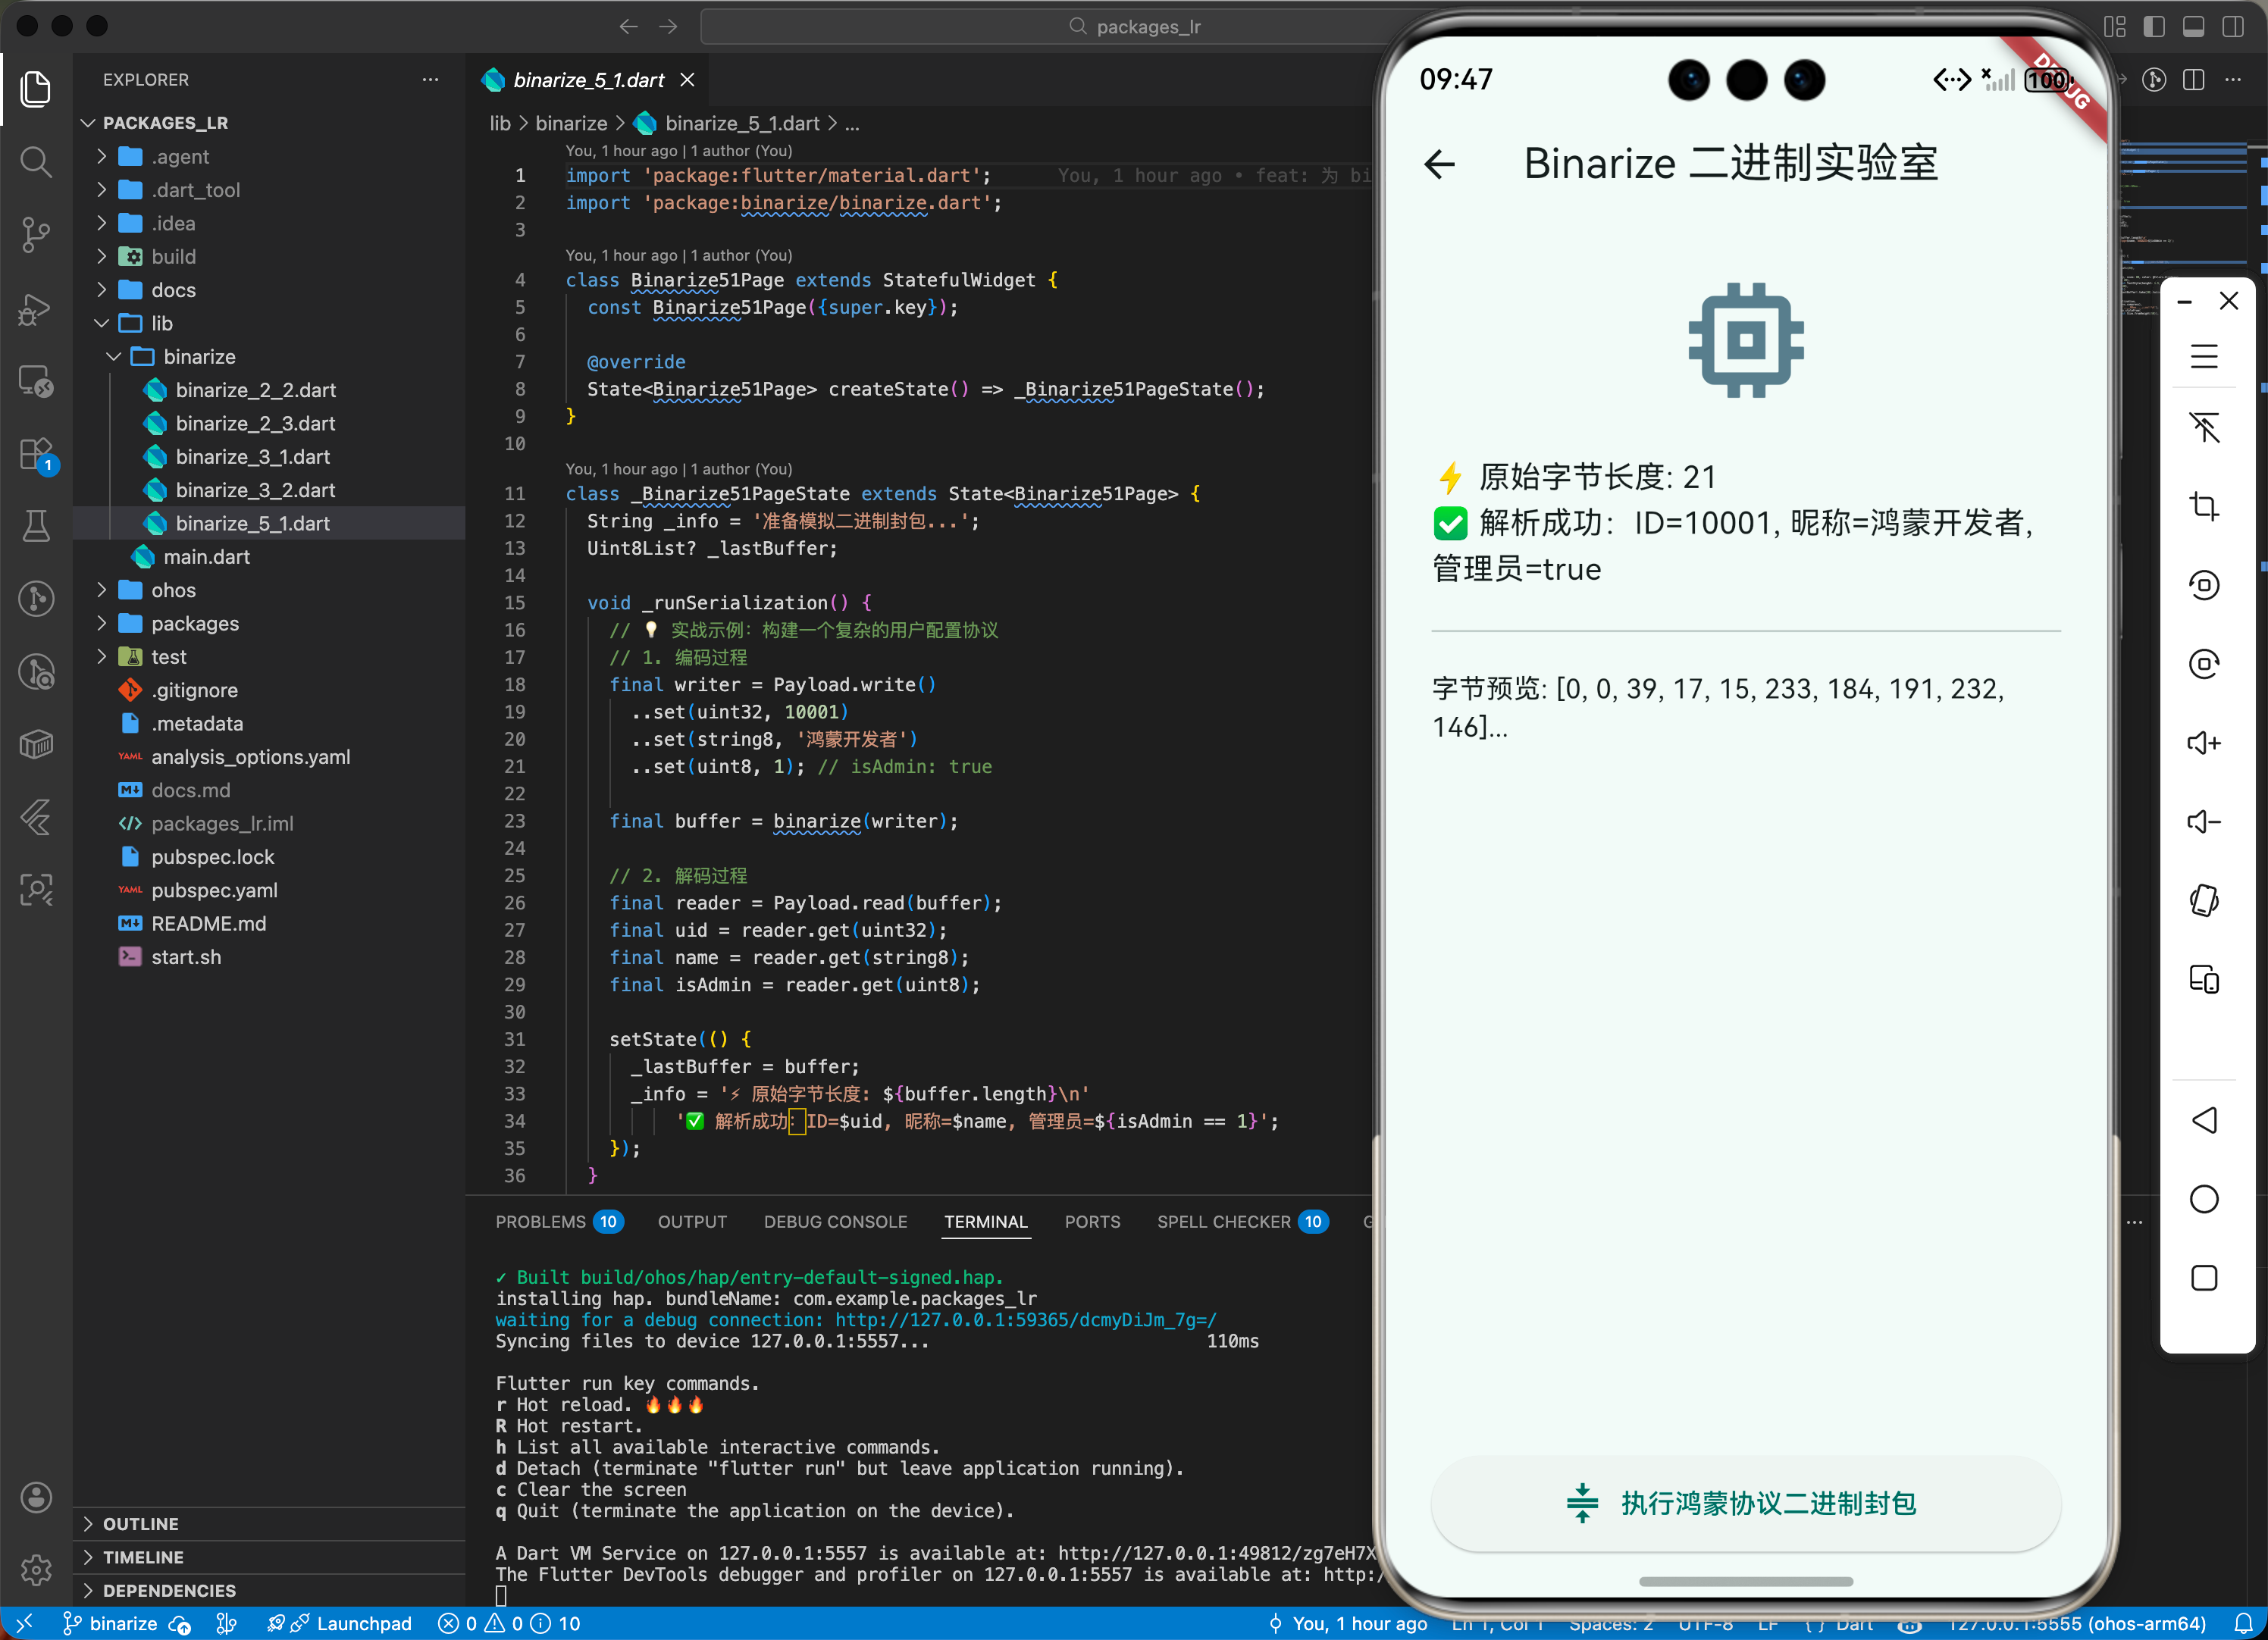Open the Testing flask panel

coord(36,525)
